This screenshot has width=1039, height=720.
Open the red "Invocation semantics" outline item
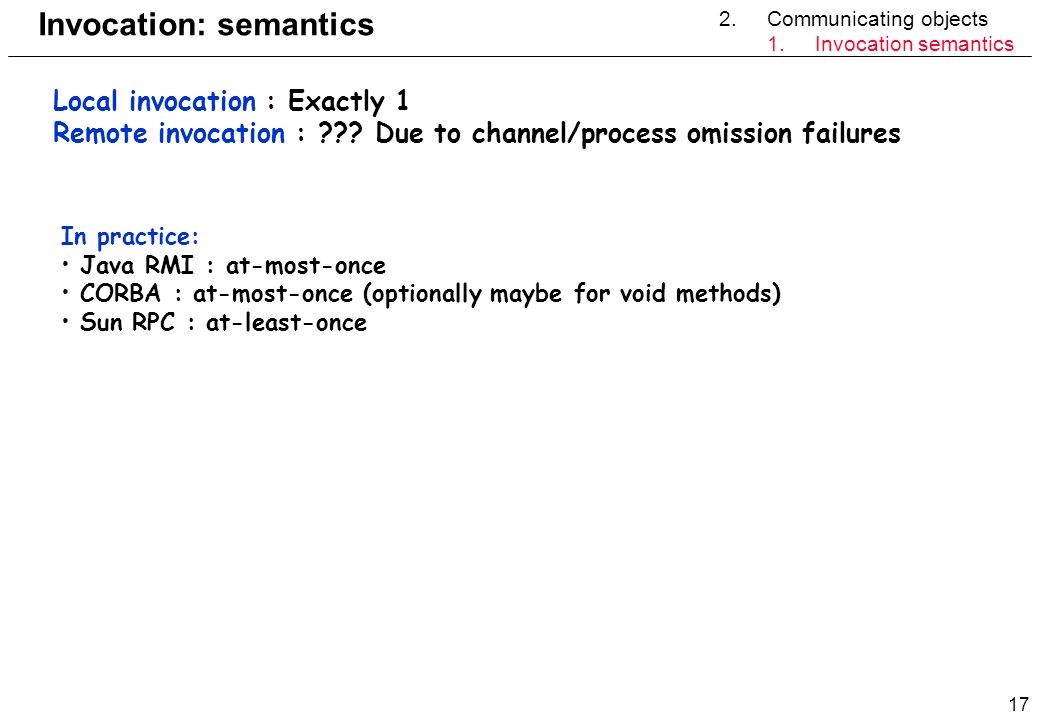coord(914,44)
